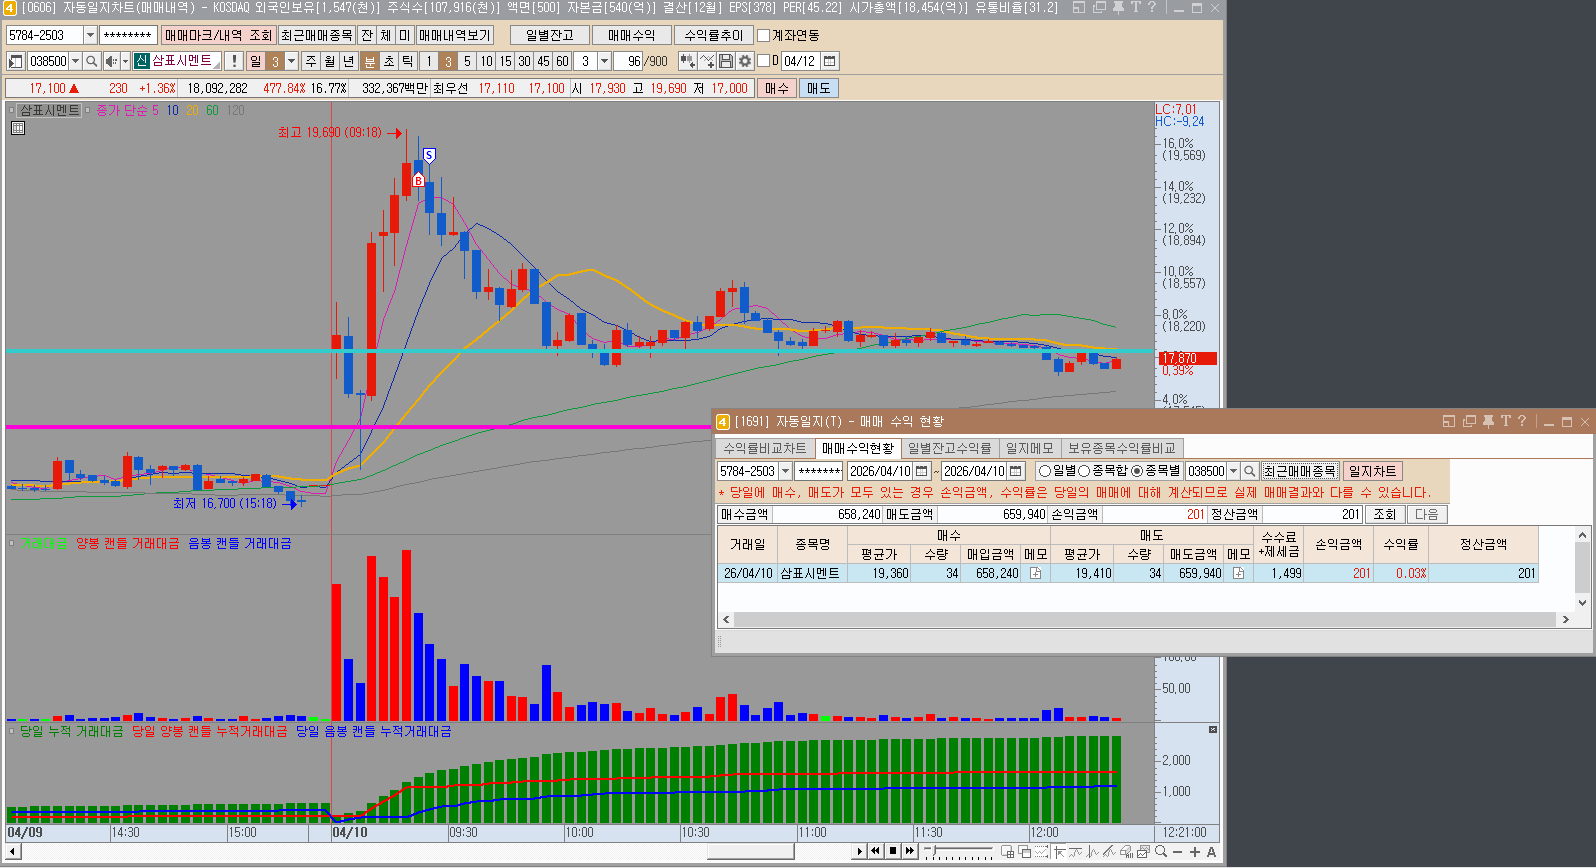Click the minus zoom-out icon at bottom

coord(1177,852)
